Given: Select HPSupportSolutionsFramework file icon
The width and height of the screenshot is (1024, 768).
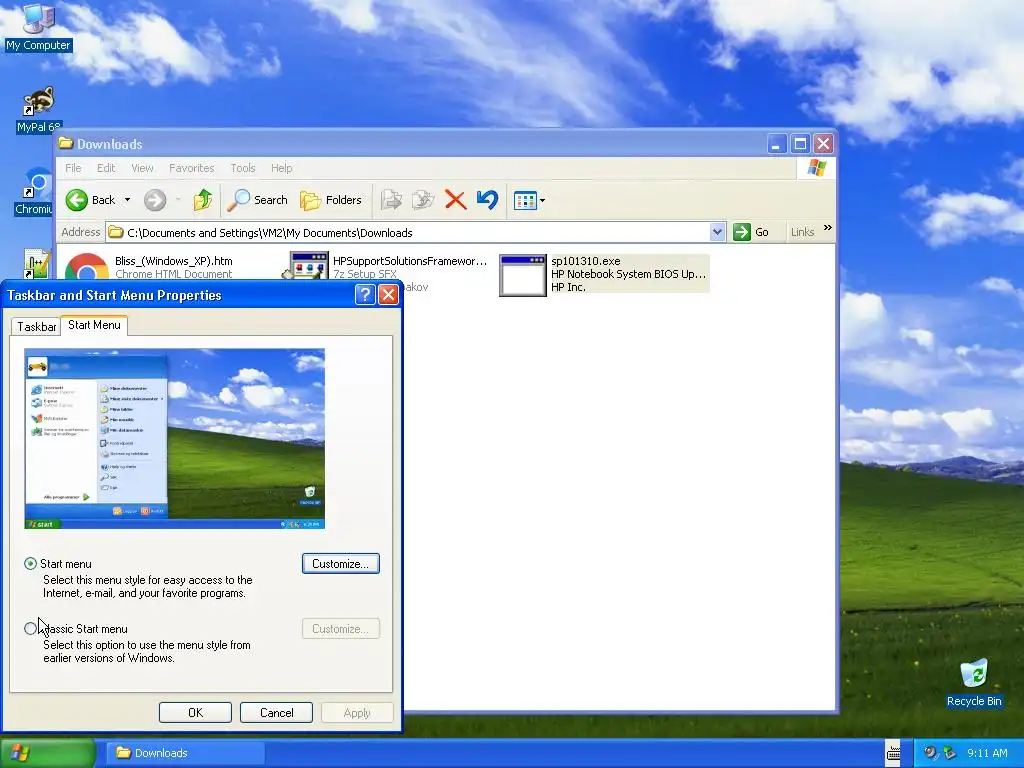Looking at the screenshot, I should pyautogui.click(x=307, y=266).
